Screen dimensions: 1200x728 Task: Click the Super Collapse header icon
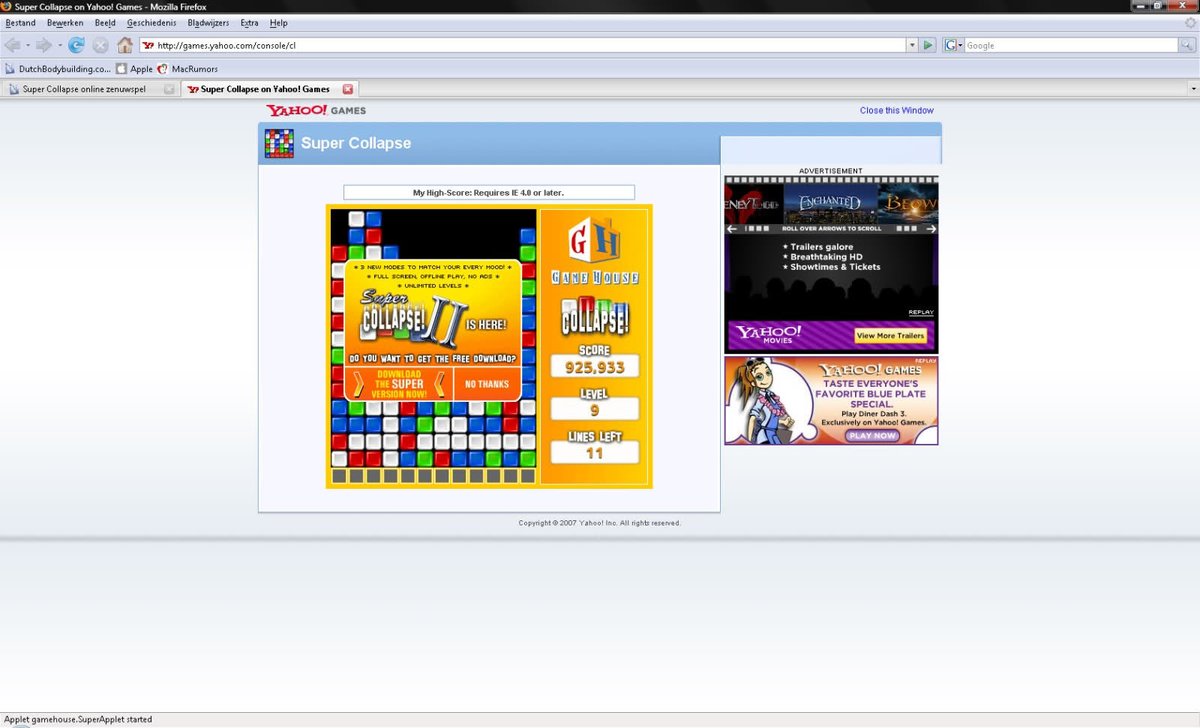(279, 143)
